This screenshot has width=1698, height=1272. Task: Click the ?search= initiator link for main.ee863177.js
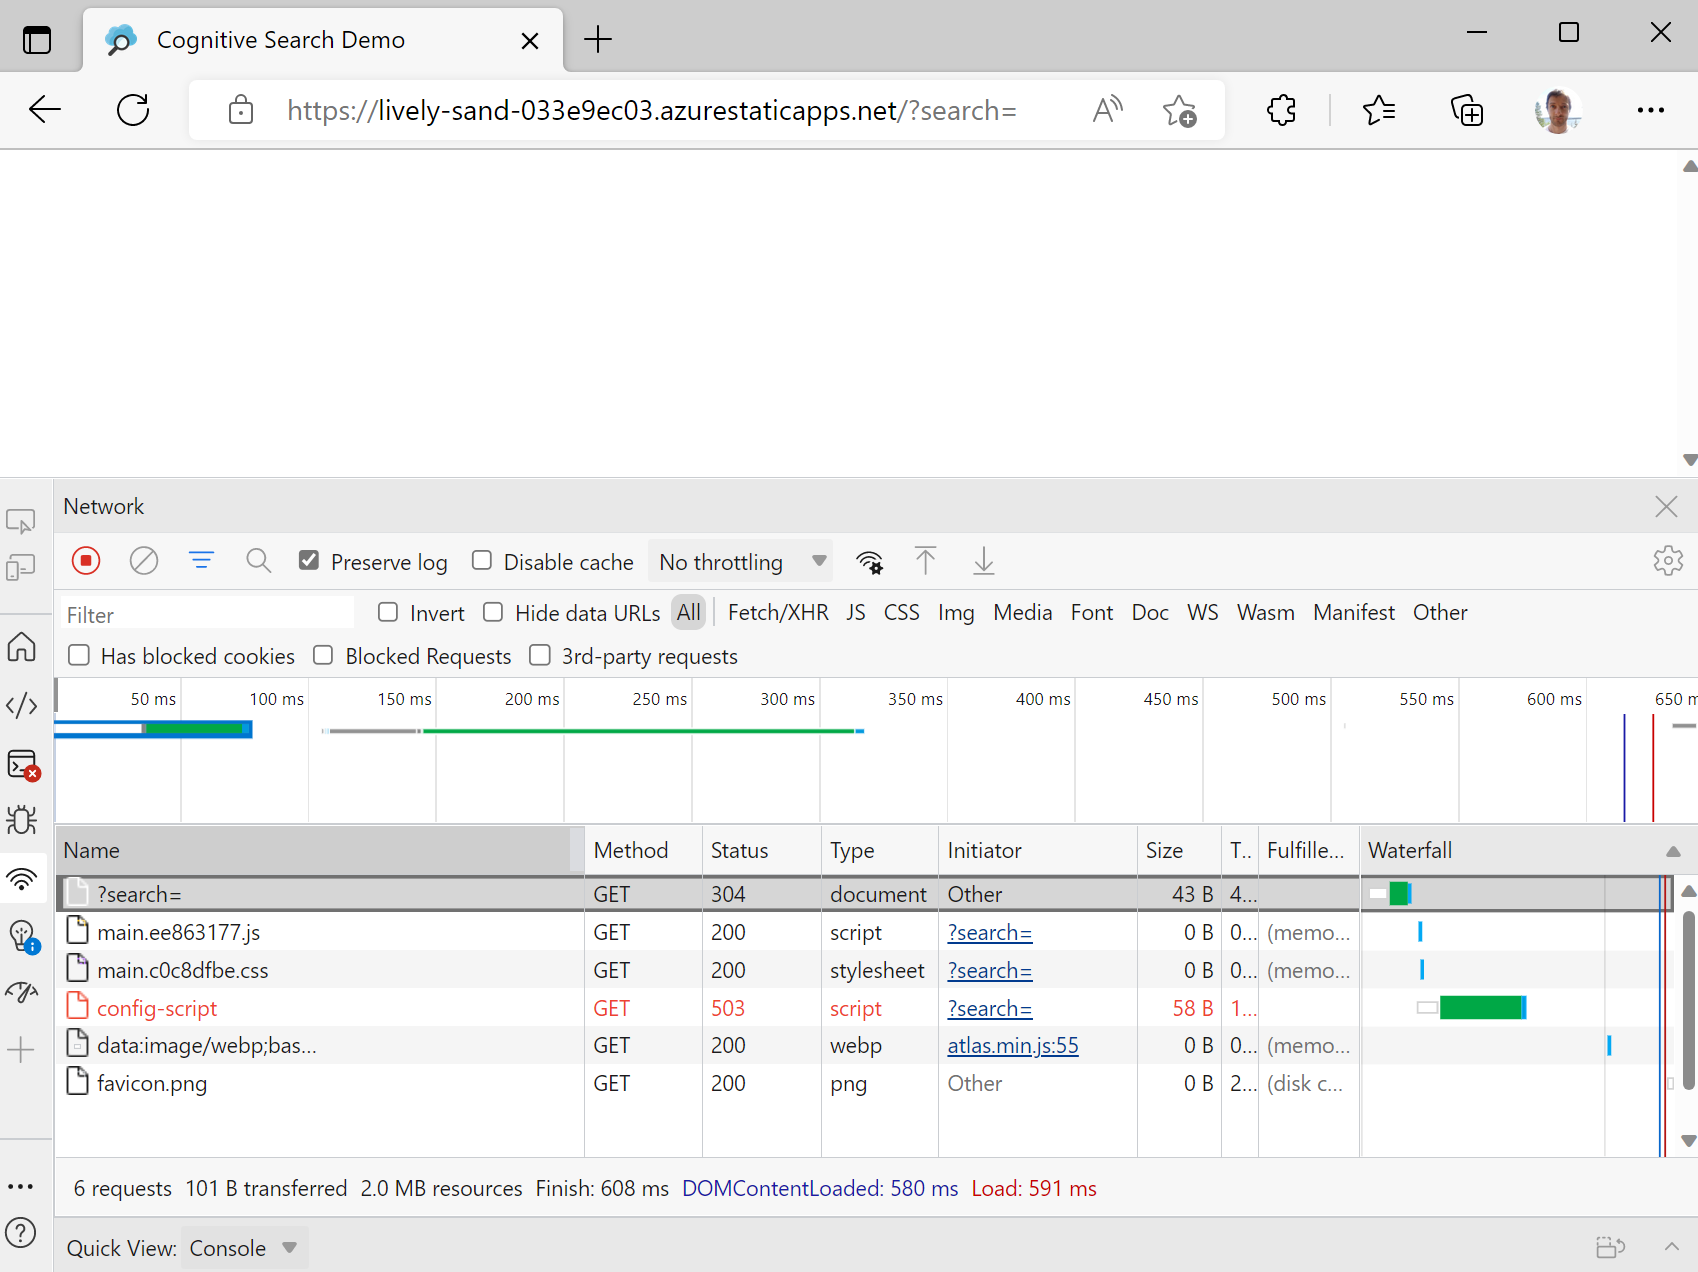click(x=989, y=932)
